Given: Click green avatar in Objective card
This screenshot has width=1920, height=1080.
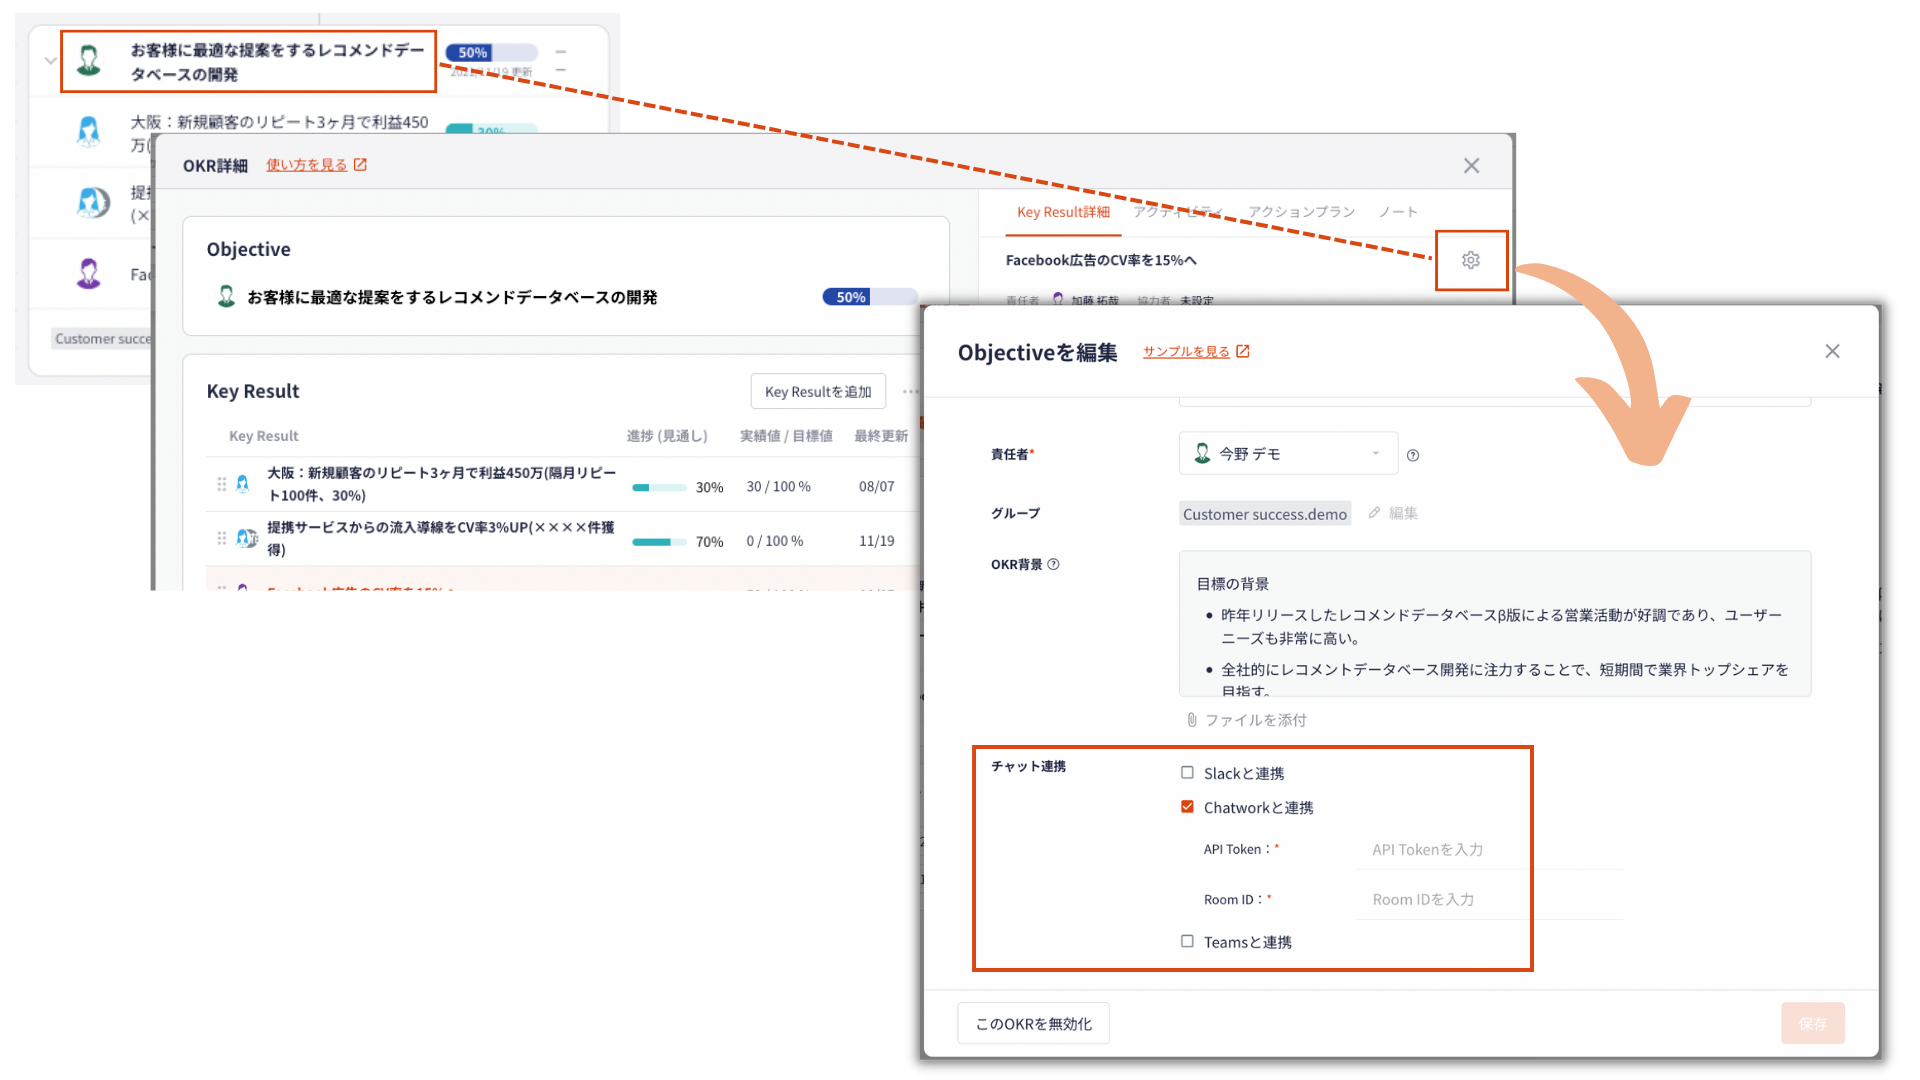Looking at the screenshot, I should click(226, 296).
